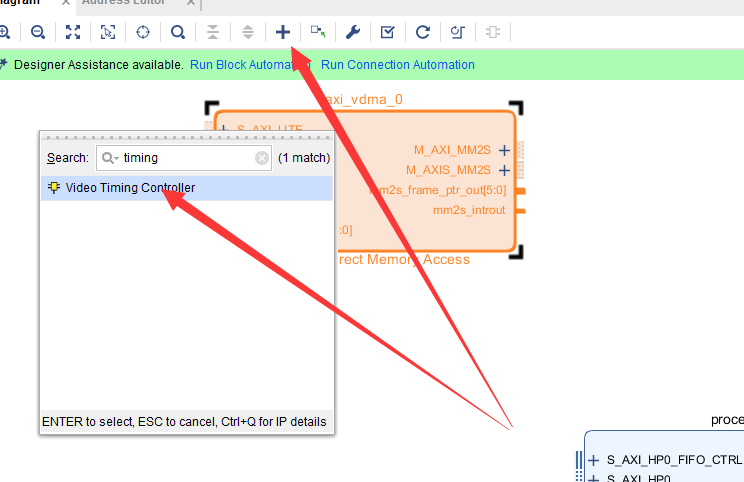Open the Search magnifier in the toolbar

pos(178,32)
